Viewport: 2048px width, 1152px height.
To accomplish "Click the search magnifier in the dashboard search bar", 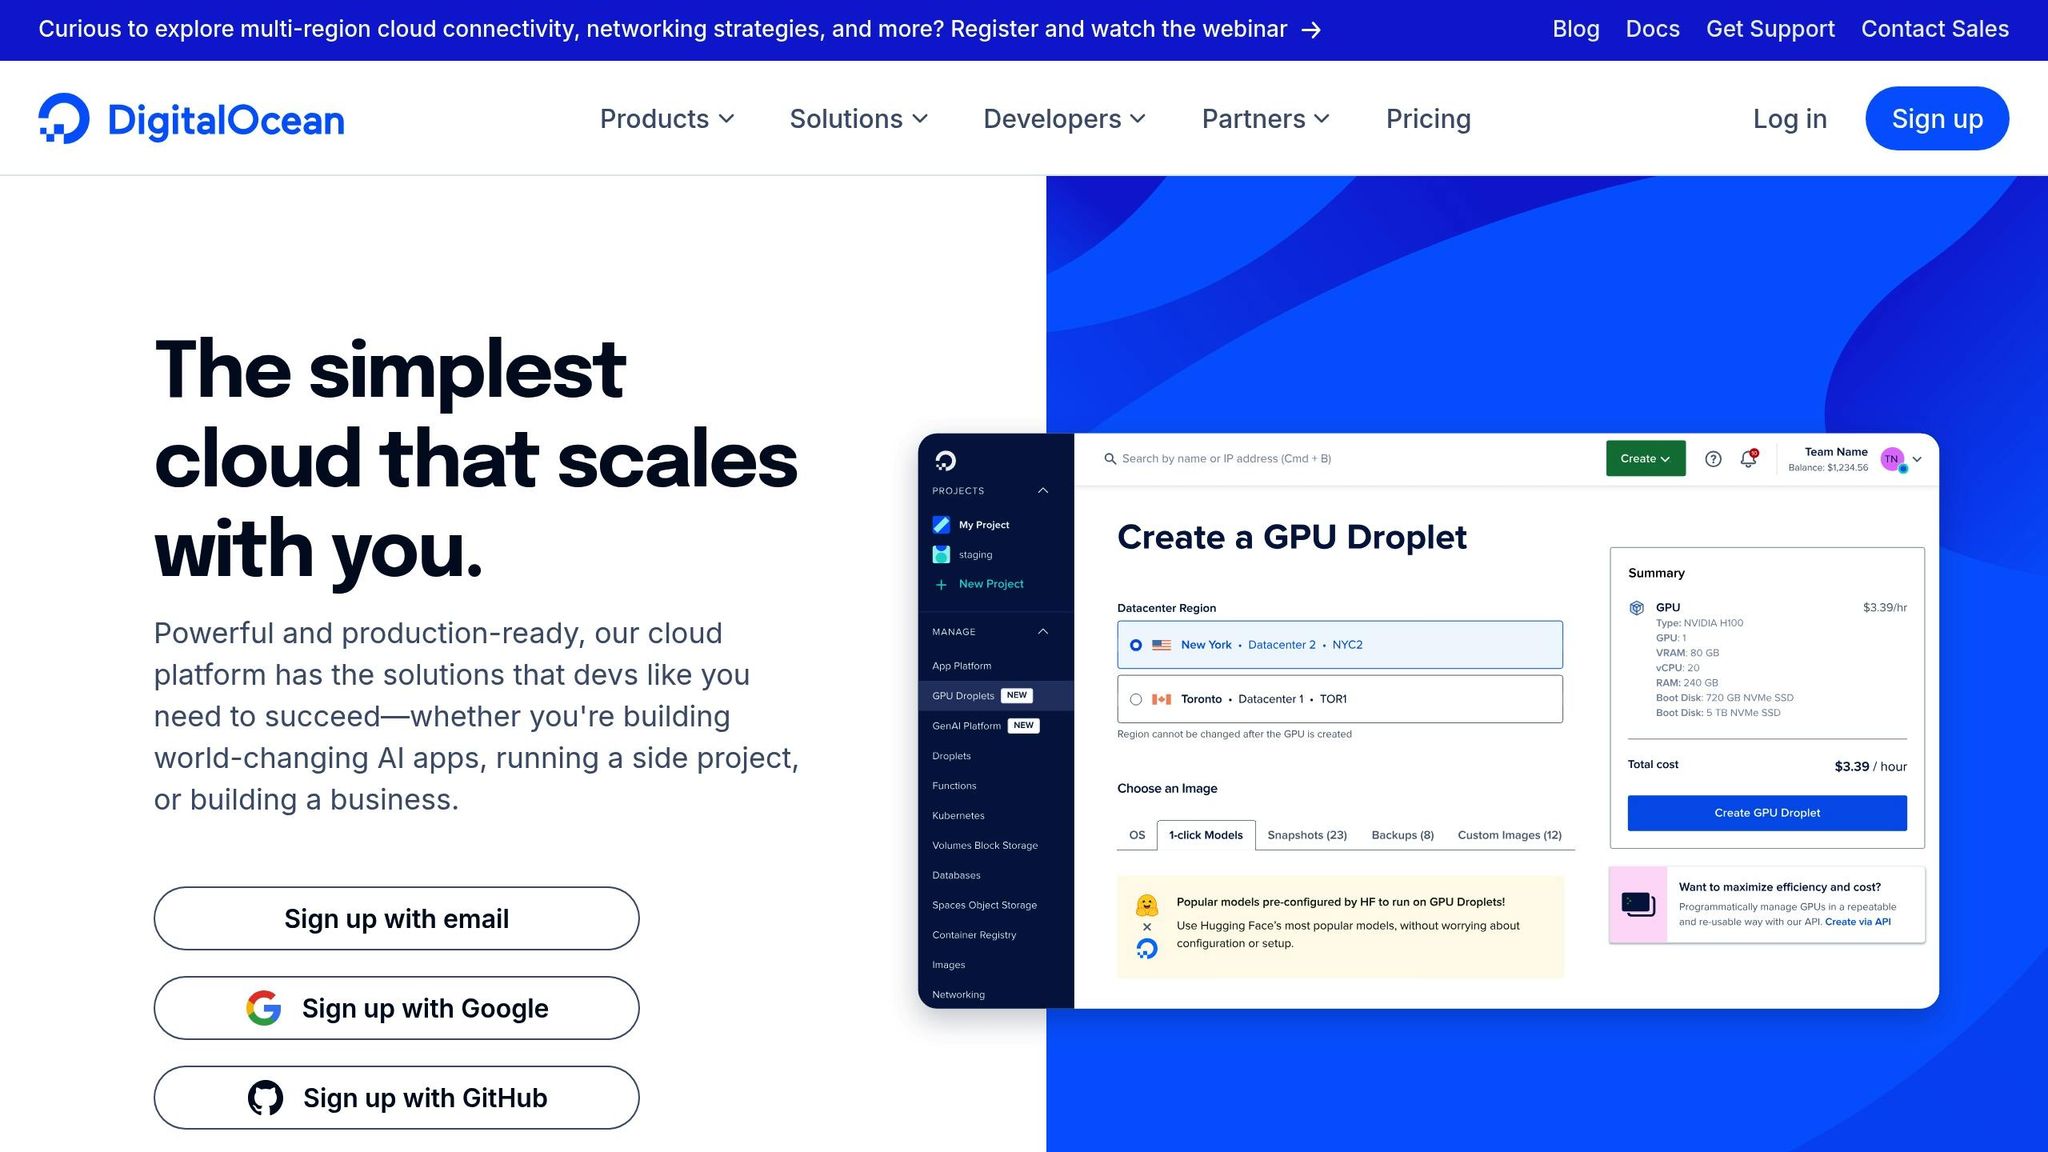I will click(x=1111, y=458).
